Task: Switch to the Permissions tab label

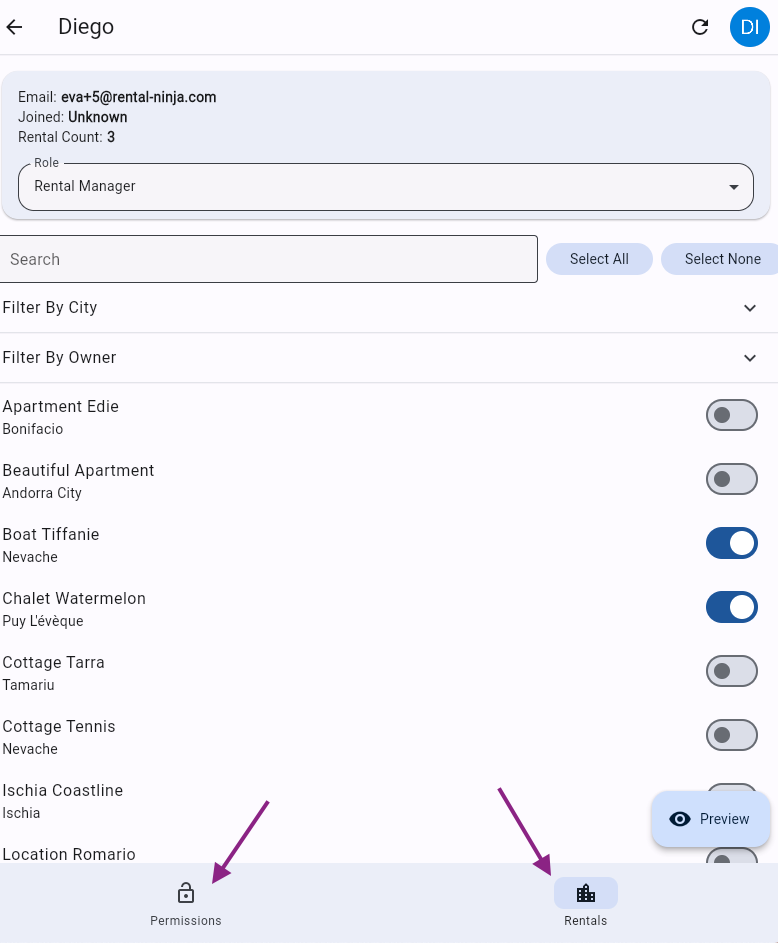Action: pyautogui.click(x=186, y=921)
